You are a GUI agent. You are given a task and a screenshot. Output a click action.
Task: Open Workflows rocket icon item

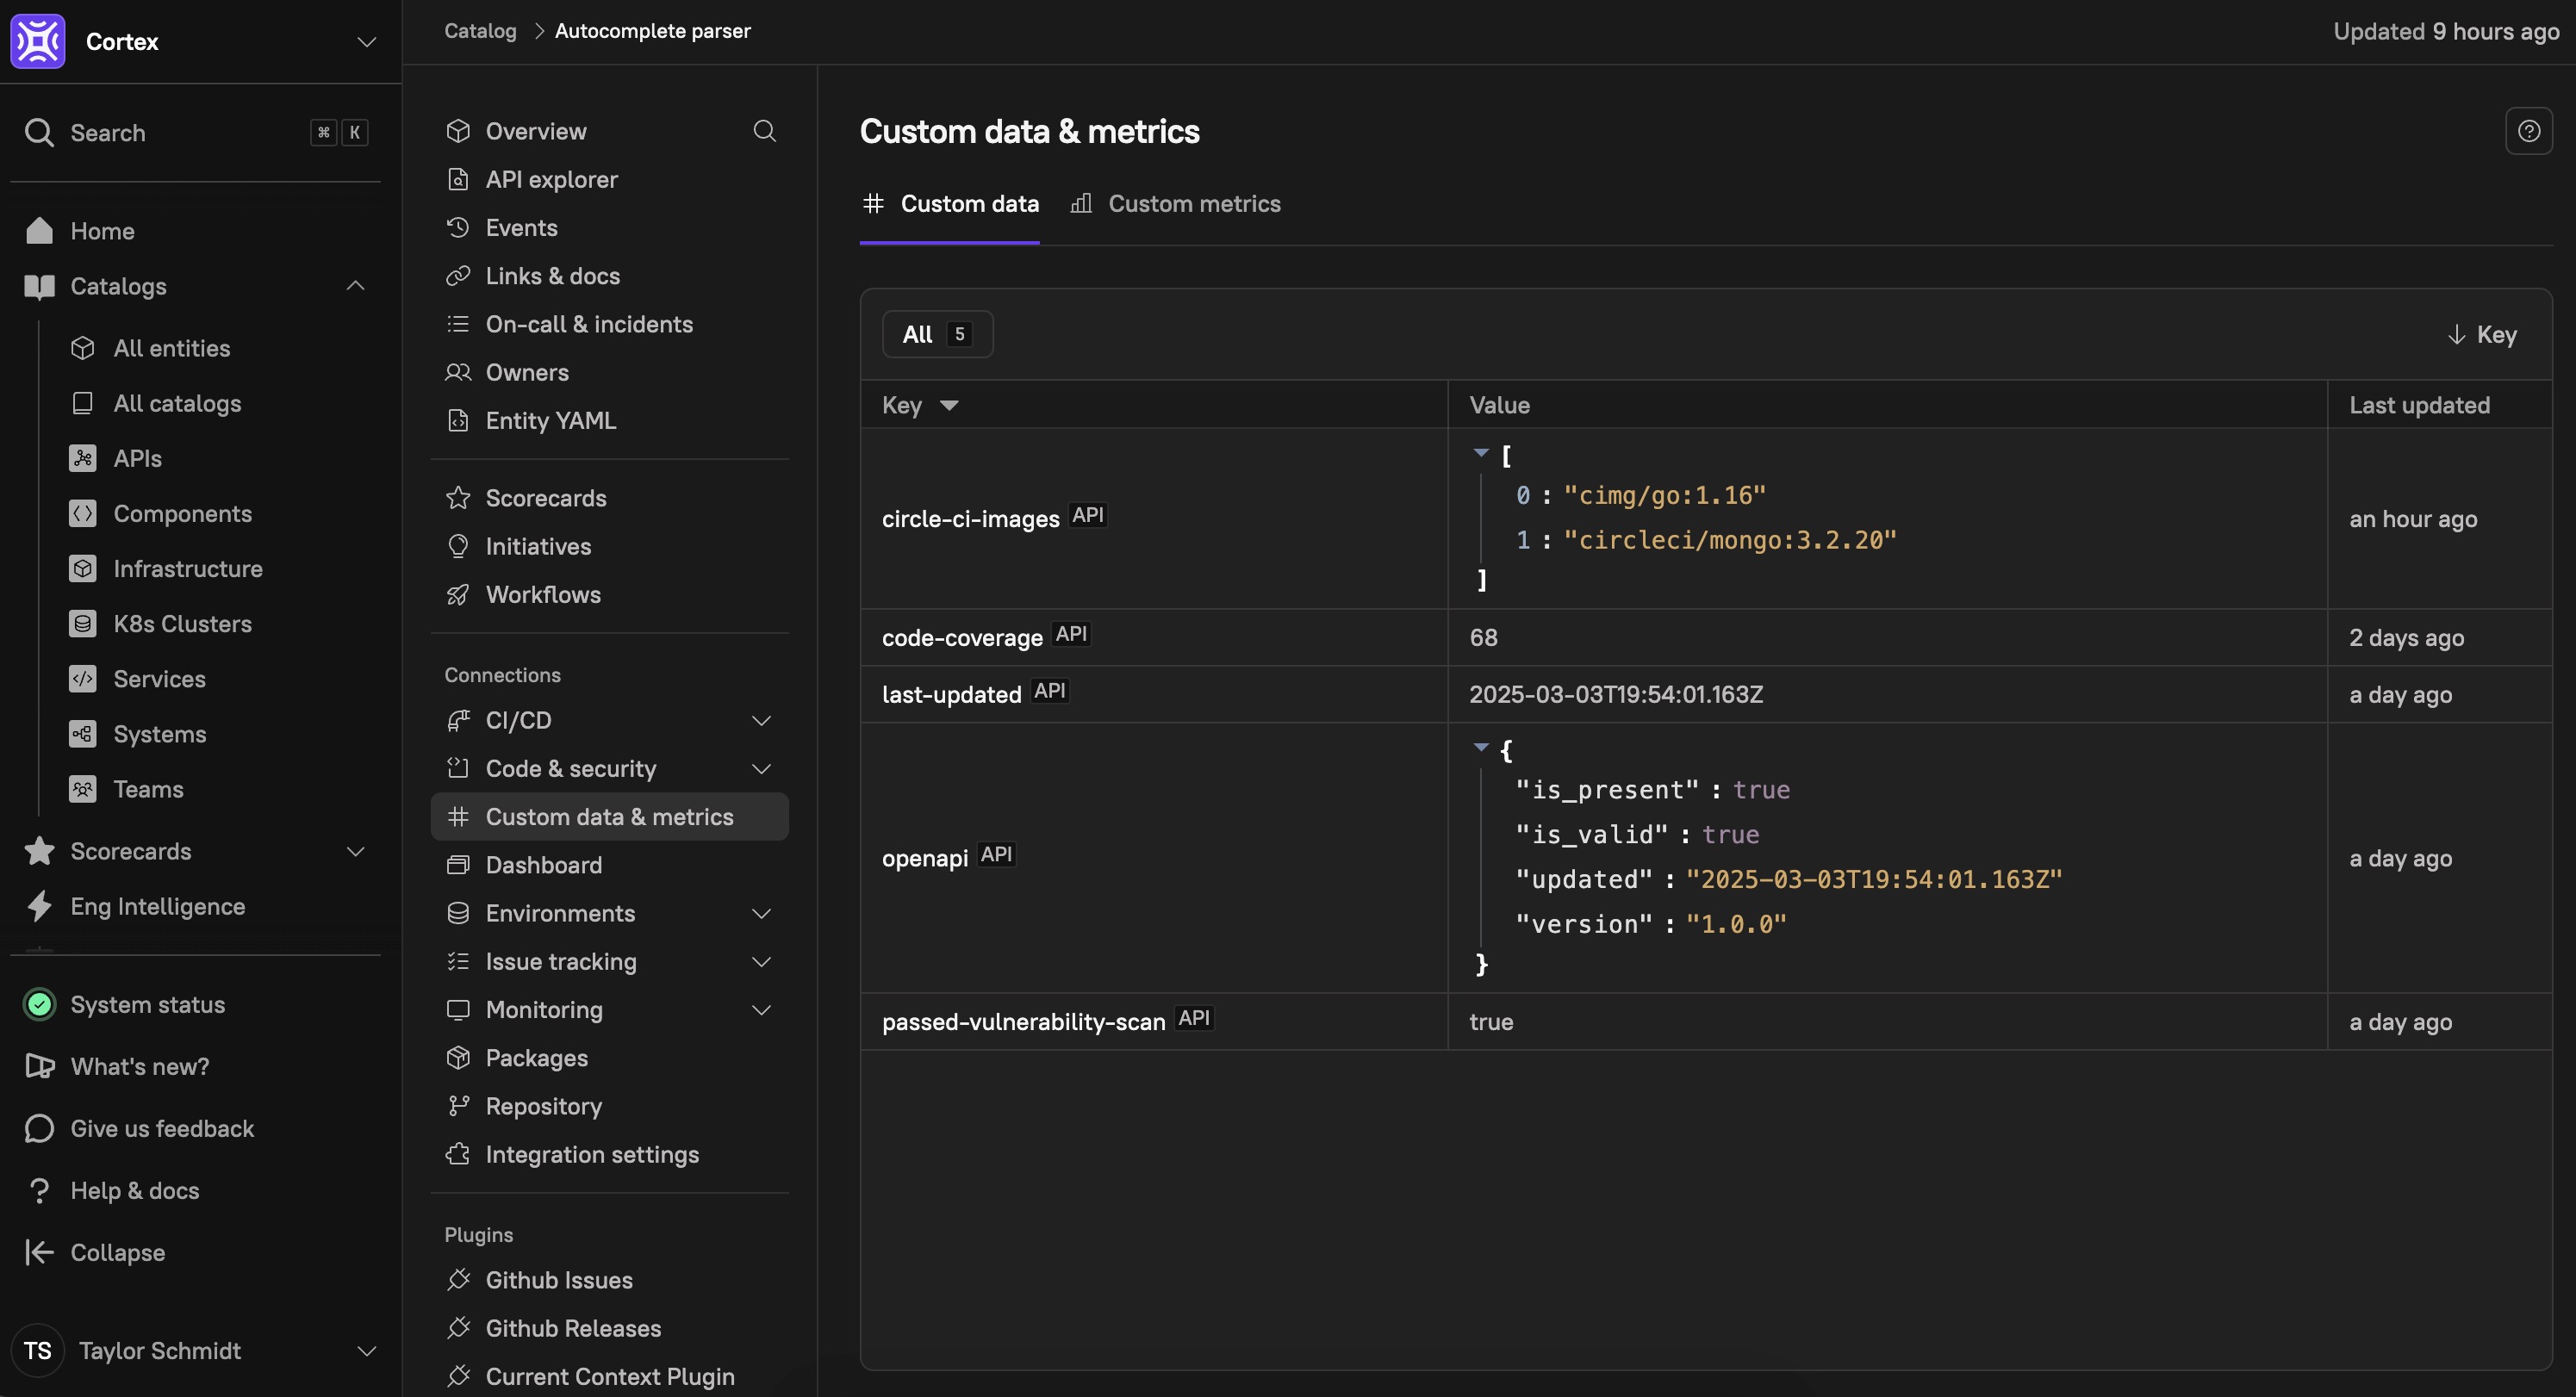point(458,595)
